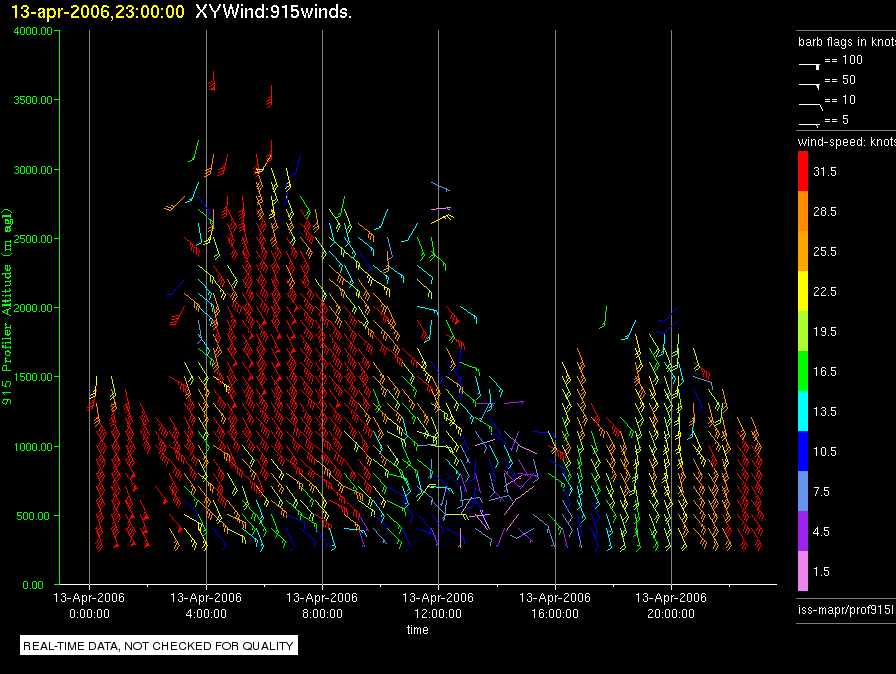Screen dimensions: 896x674
Task: Click the 3500.00 altitude tick label
Action: [x=33, y=100]
